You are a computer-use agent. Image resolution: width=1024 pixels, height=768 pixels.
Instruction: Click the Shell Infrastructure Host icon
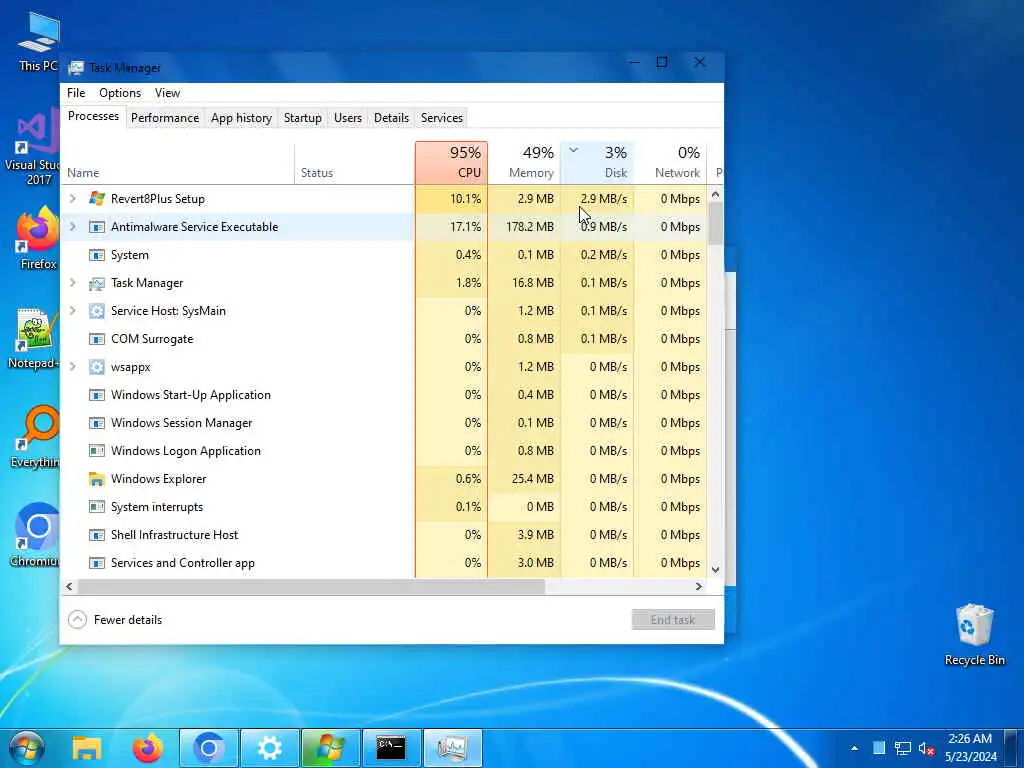[97, 536]
